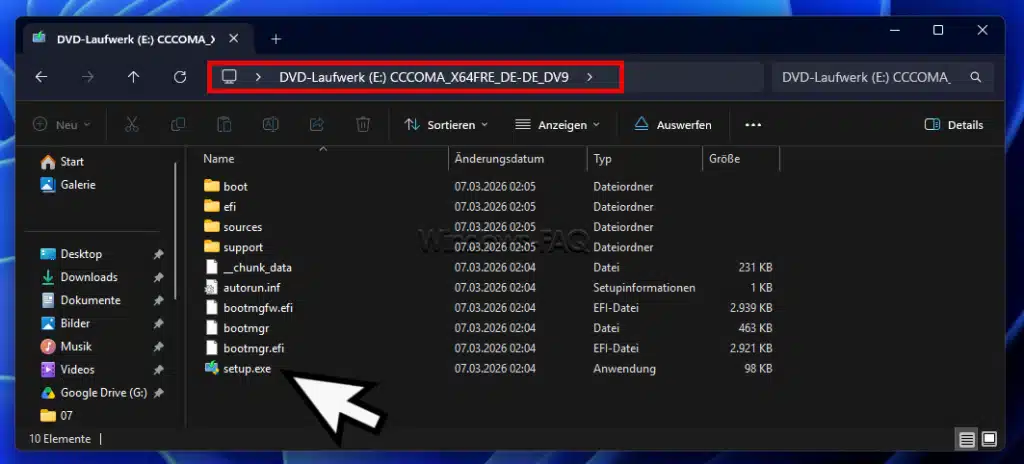Unpin Musik using its pin icon
The width and height of the screenshot is (1024, 464).
[158, 346]
